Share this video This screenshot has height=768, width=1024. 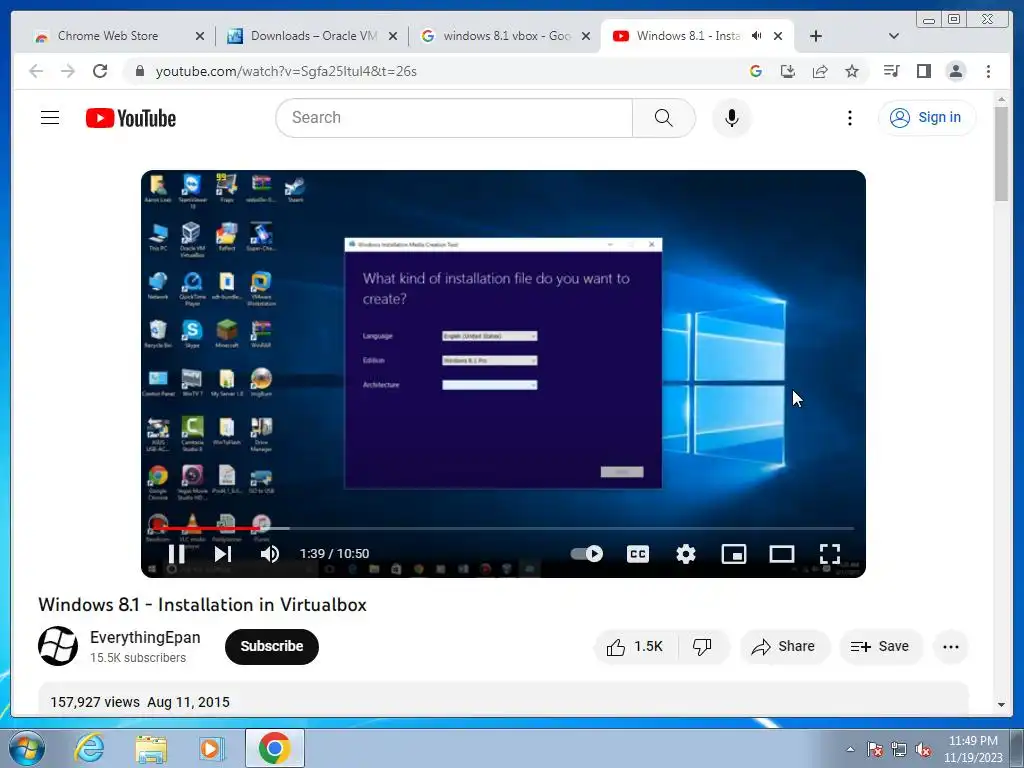point(784,647)
